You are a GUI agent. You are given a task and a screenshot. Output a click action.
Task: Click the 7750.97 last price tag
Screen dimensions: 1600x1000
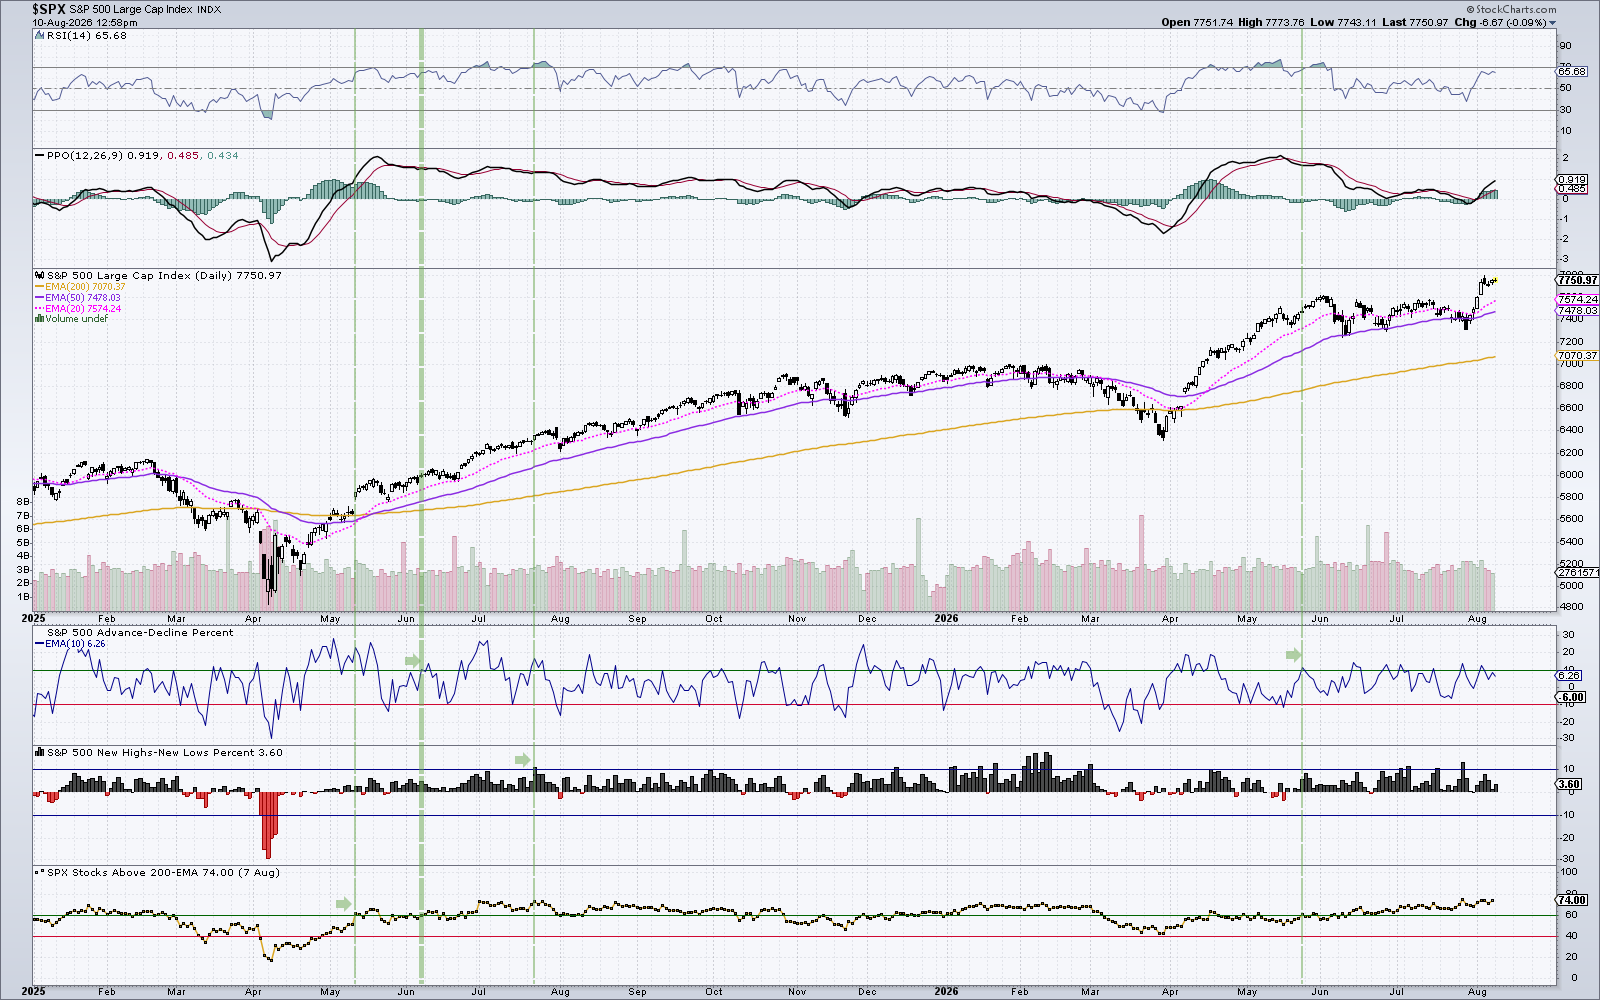coord(1578,281)
